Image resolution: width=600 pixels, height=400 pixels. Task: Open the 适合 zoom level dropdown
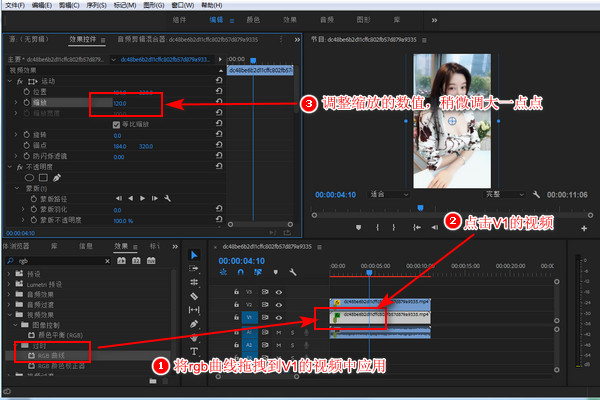(389, 194)
